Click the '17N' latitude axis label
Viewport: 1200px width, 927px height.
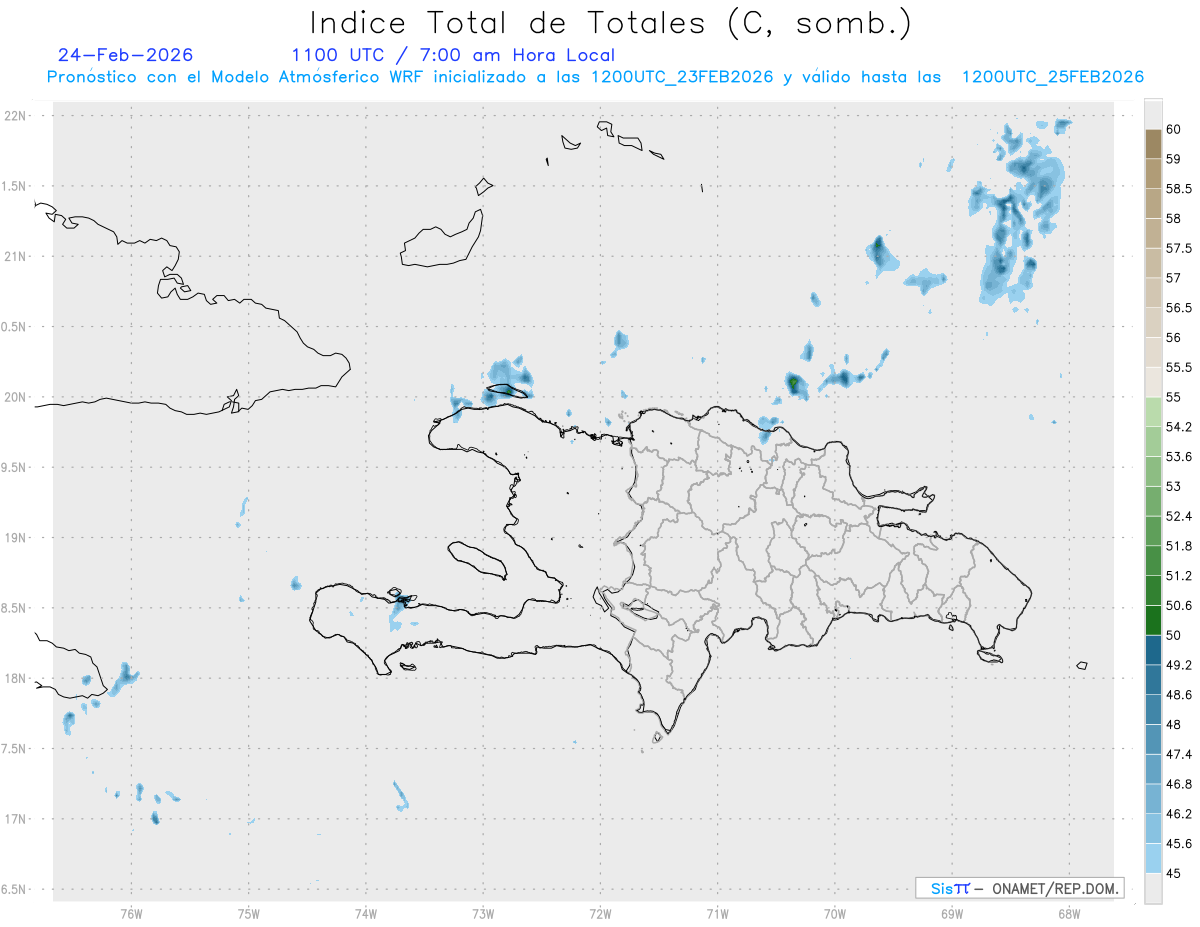(17, 819)
